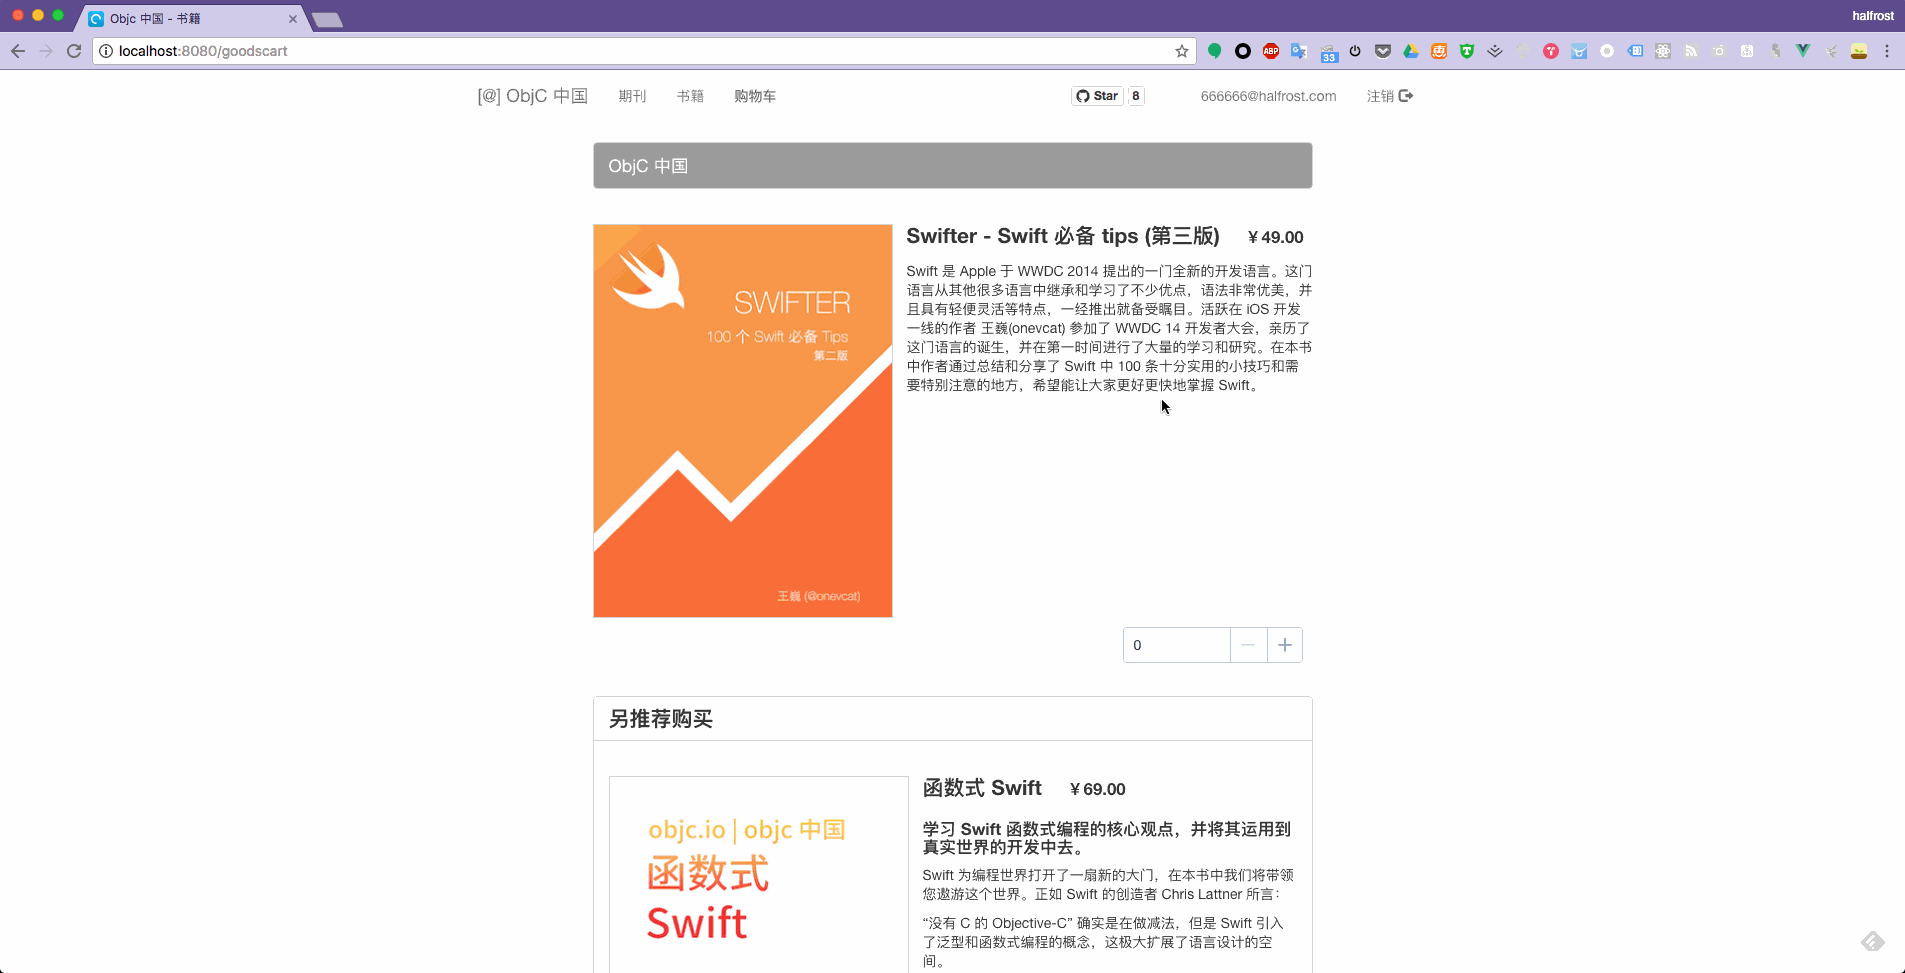Open the orange 惠 shopping extension
This screenshot has height=973, width=1905.
[x=1439, y=51]
